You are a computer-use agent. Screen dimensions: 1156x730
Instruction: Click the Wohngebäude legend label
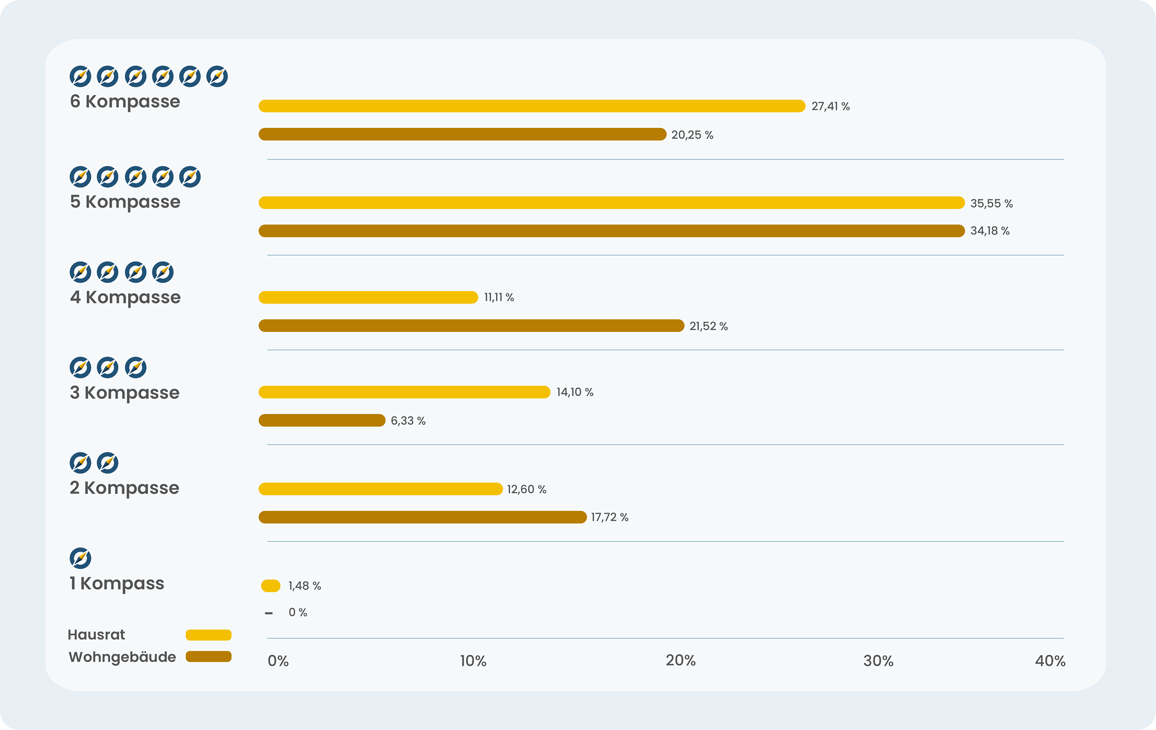[122, 657]
